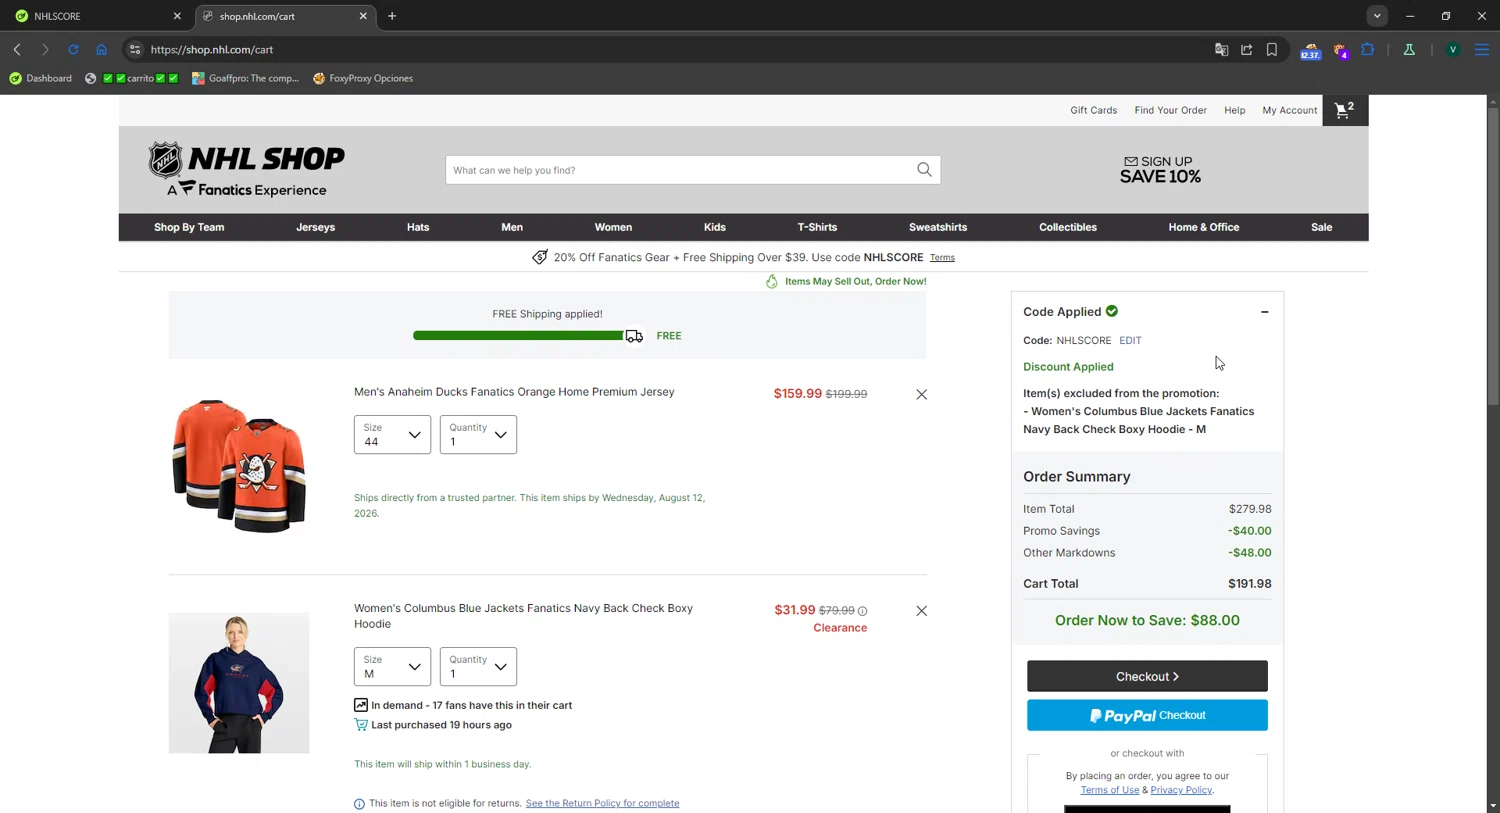Go back with the browser back arrow

[x=17, y=49]
